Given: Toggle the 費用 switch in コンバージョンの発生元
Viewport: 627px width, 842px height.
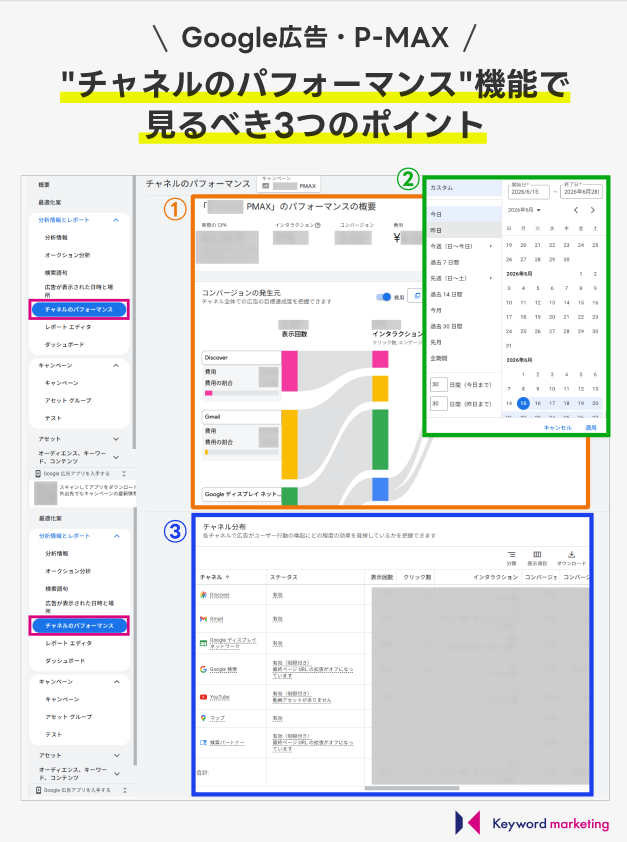Looking at the screenshot, I should (383, 297).
